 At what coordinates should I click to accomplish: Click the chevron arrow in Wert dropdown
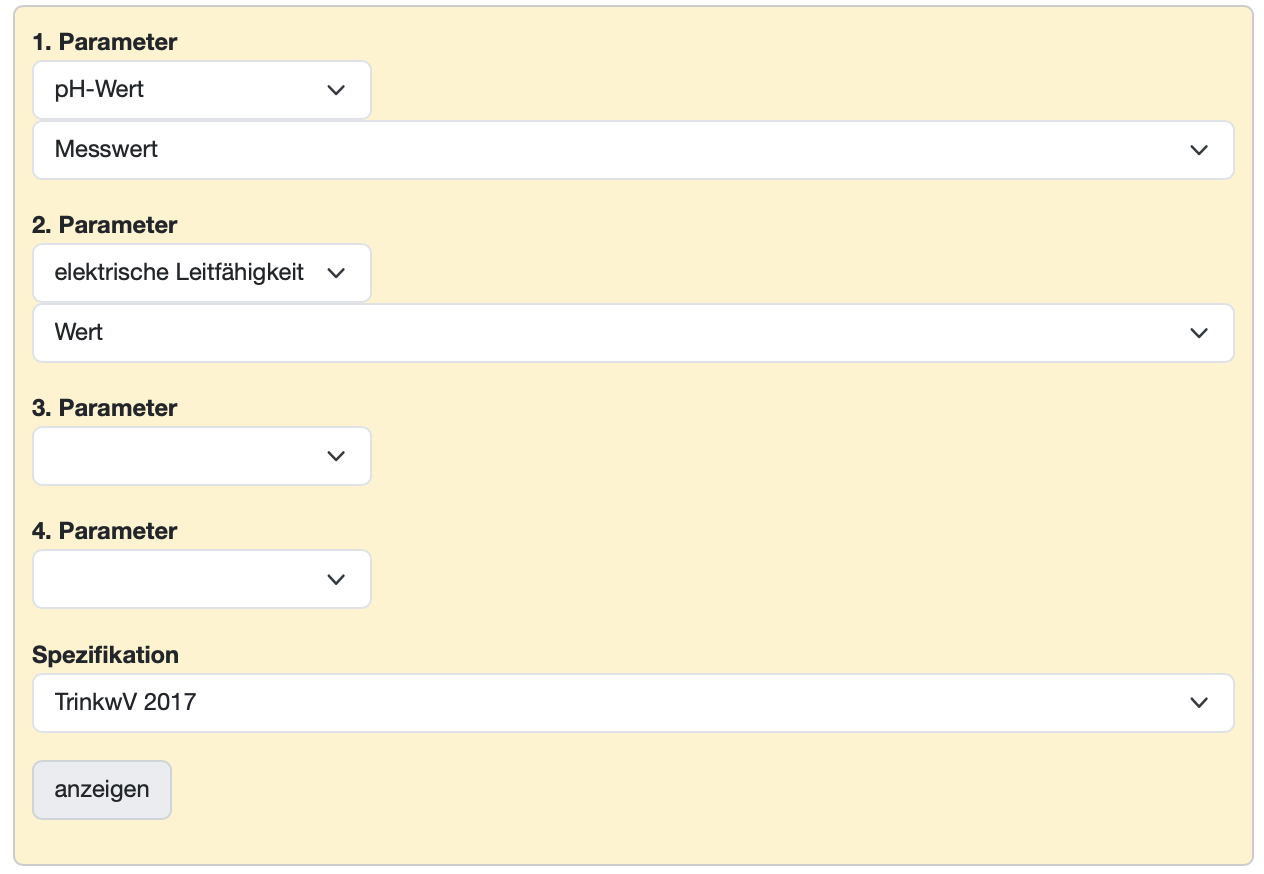pyautogui.click(x=1199, y=333)
